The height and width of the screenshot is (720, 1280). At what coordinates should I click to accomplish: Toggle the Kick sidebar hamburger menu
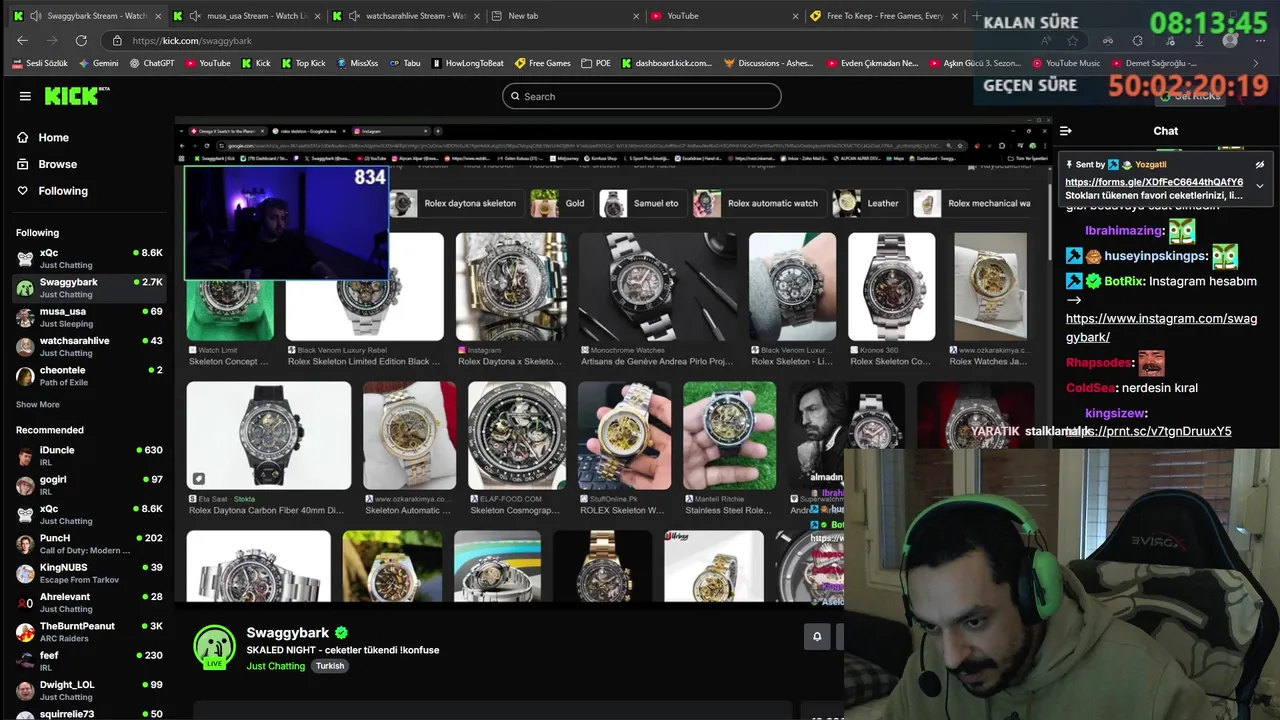pos(25,96)
